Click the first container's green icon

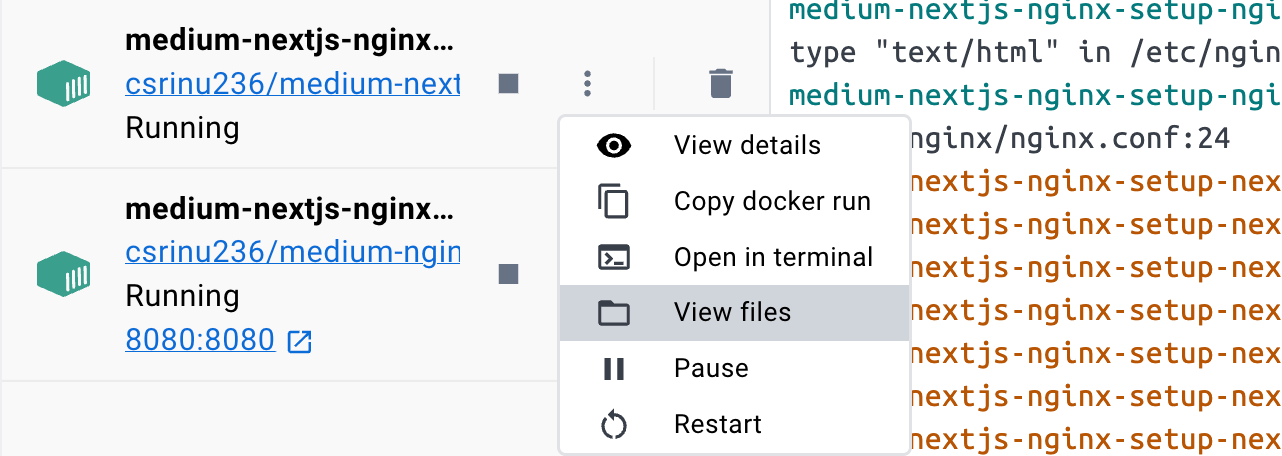(x=64, y=85)
